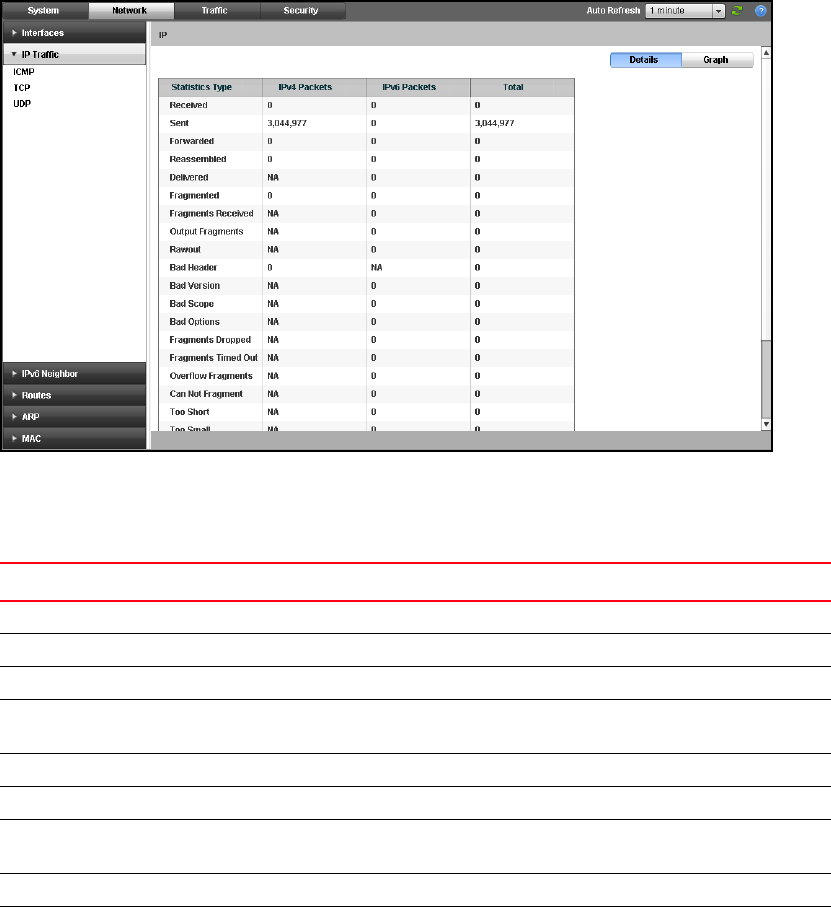This screenshot has width=831, height=907.
Task: Click the scrollbar down arrow
Action: click(x=766, y=424)
